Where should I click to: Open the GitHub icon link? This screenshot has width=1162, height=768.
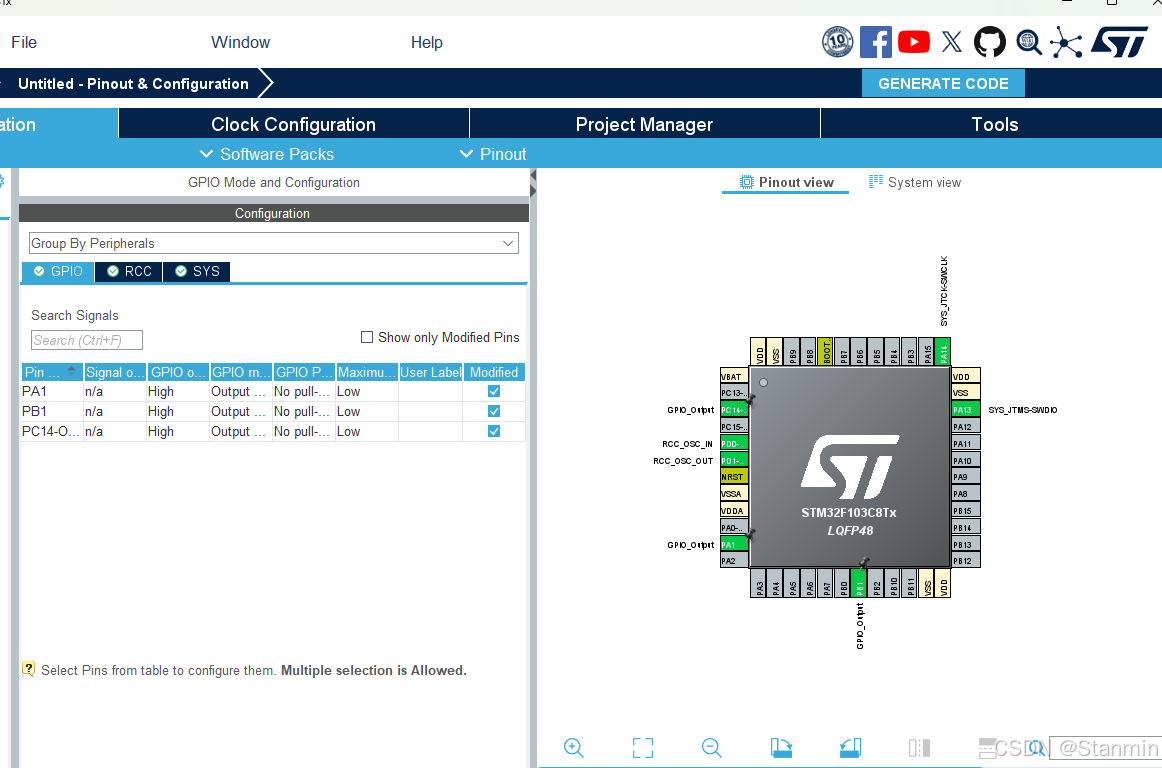click(989, 42)
